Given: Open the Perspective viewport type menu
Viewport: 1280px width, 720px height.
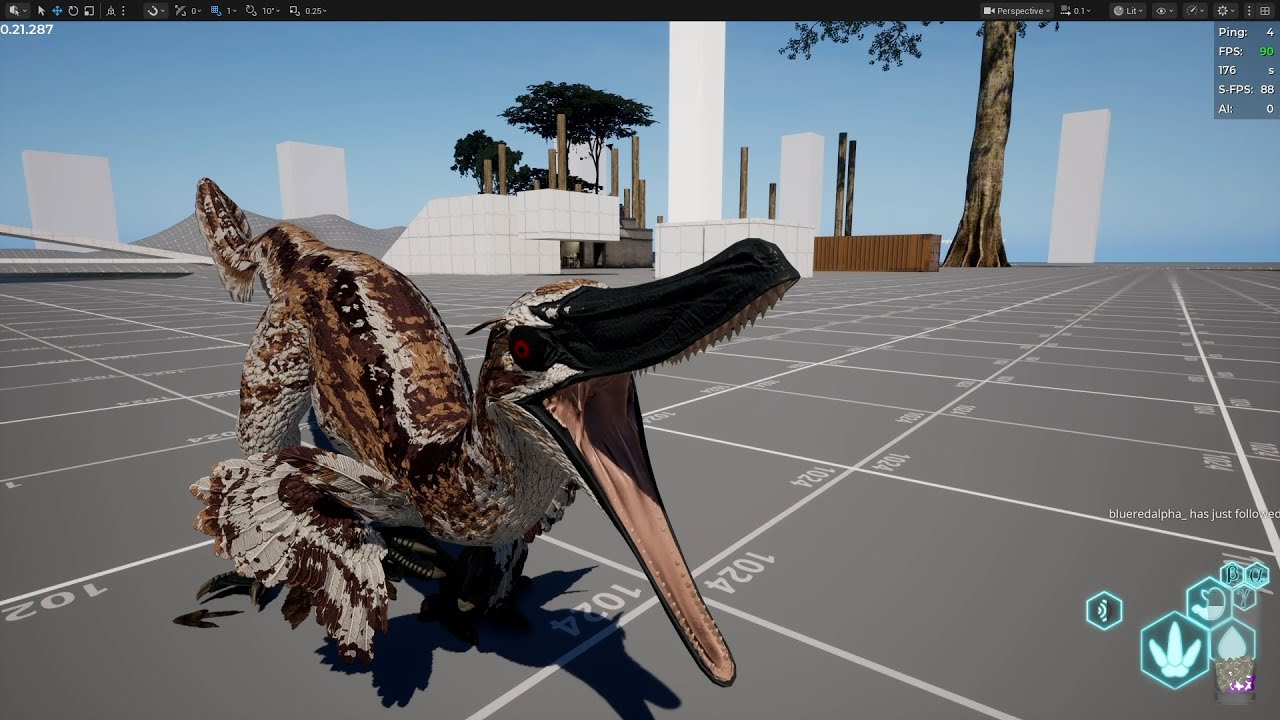Looking at the screenshot, I should pos(1017,10).
